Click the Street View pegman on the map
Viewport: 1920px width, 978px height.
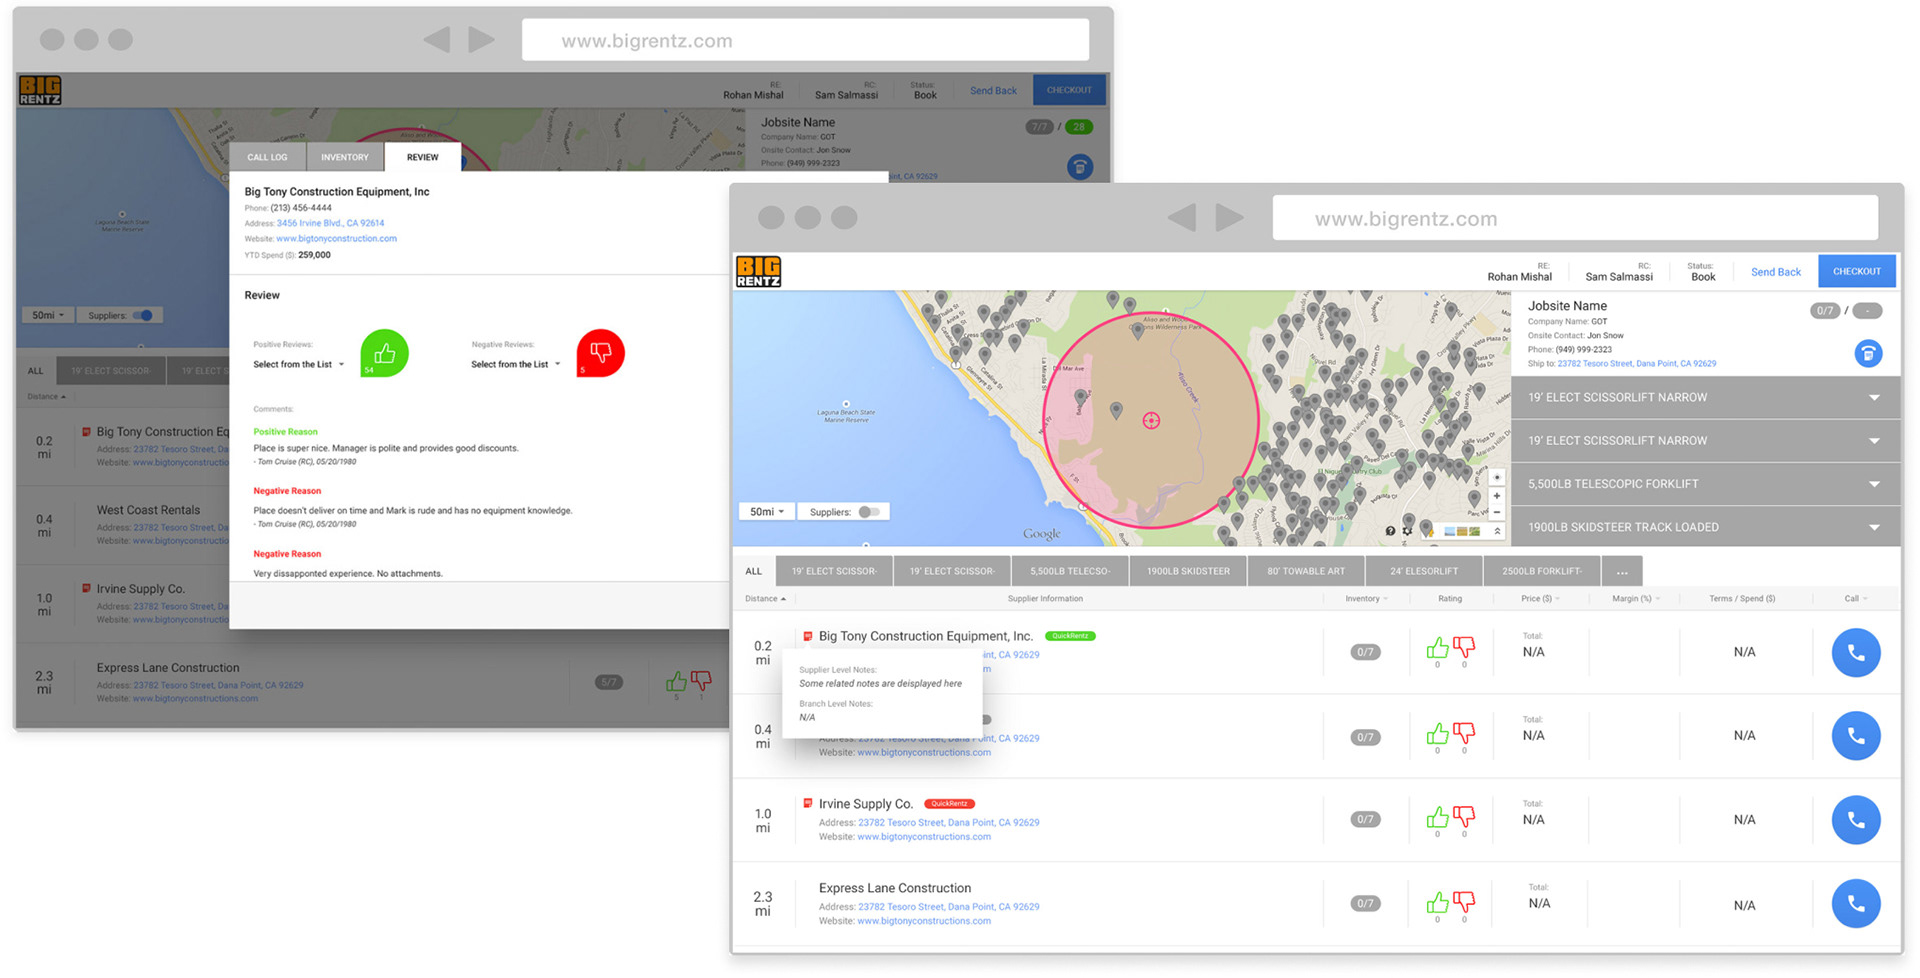click(1430, 532)
